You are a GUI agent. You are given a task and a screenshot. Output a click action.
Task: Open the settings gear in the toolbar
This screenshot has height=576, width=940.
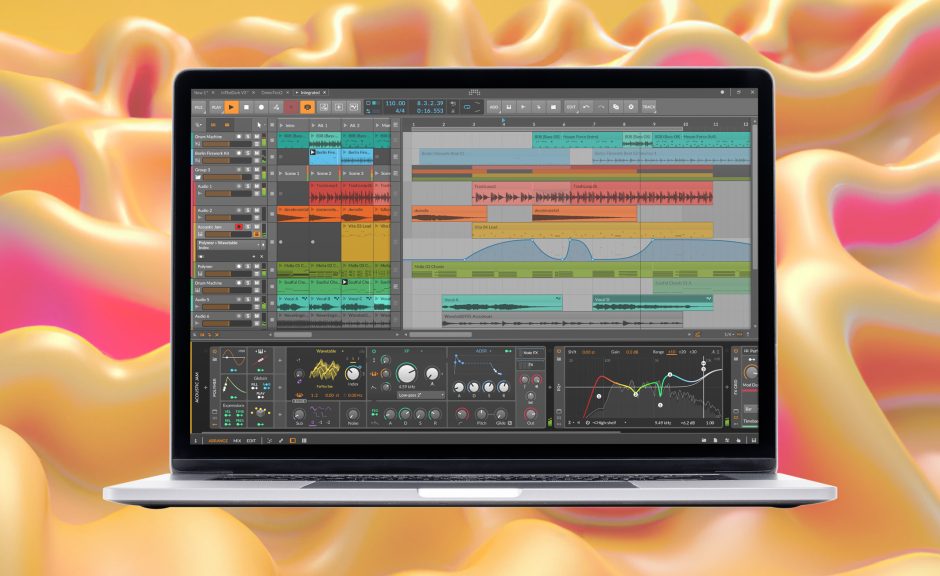pyautogui.click(x=629, y=105)
